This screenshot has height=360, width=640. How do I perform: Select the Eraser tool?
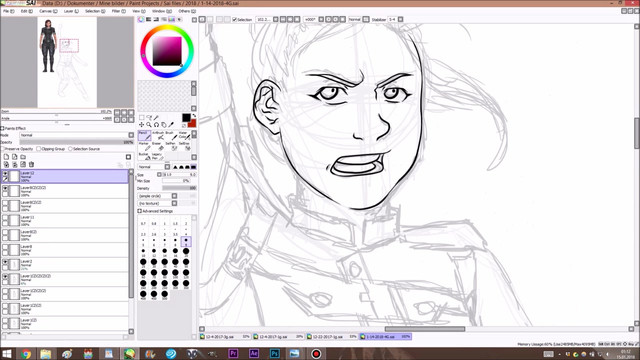(157, 146)
